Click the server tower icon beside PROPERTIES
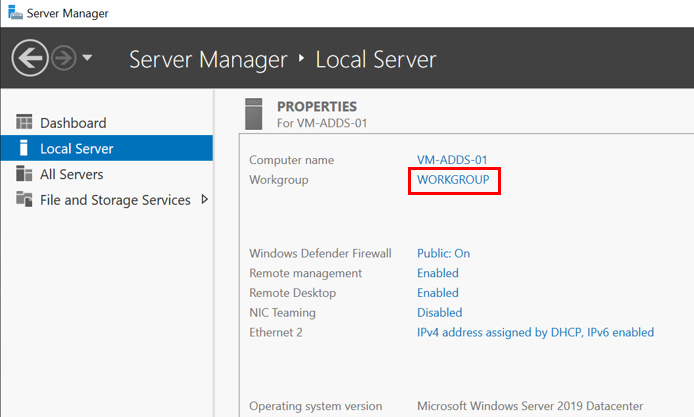Screen dimensions: 694x417 [x=254, y=114]
